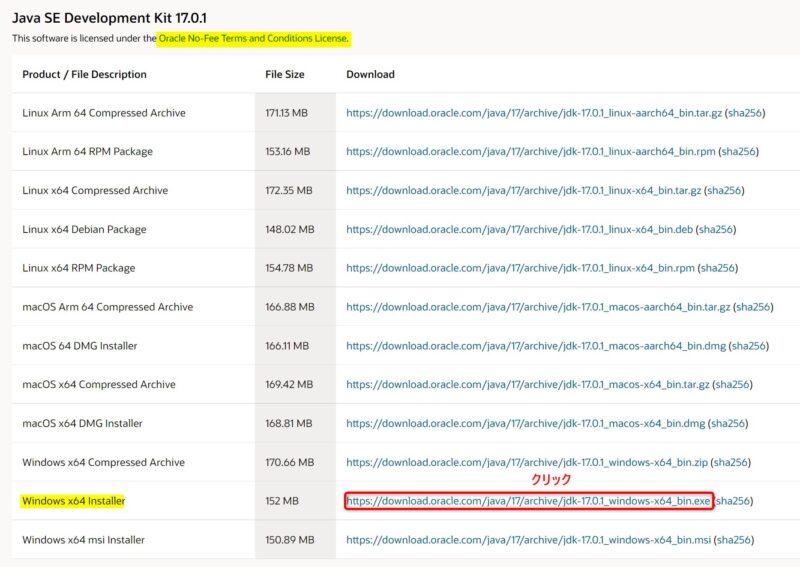Download the macos-x64_bin.dmg installer link
The width and height of the screenshot is (800, 567).
526,423
